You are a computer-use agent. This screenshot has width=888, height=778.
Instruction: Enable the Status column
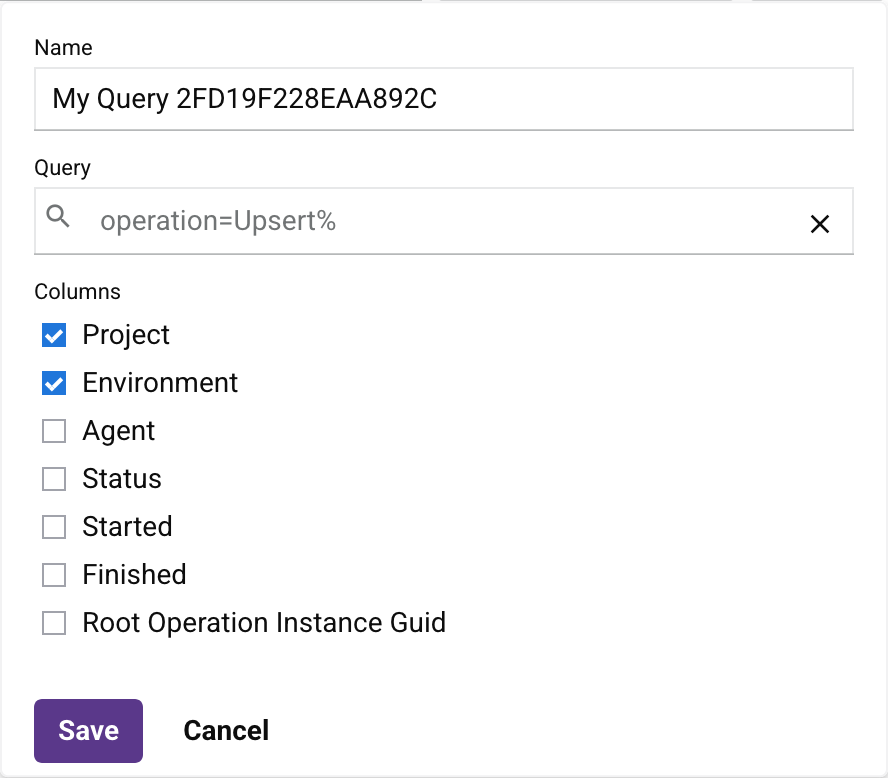(x=53, y=479)
